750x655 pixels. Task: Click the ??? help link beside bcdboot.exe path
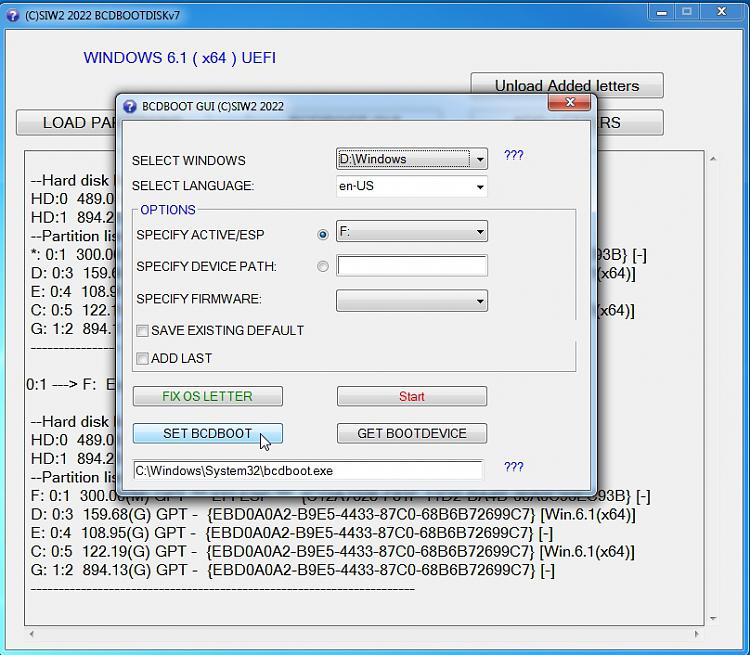514,466
